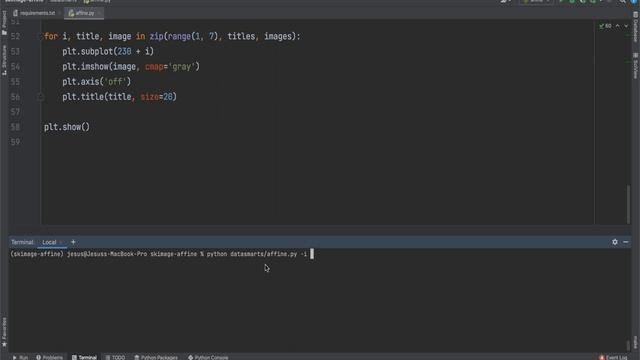This screenshot has height=360, width=640.
Task: Hide the terminal panel with the minus icon
Action: point(626,242)
